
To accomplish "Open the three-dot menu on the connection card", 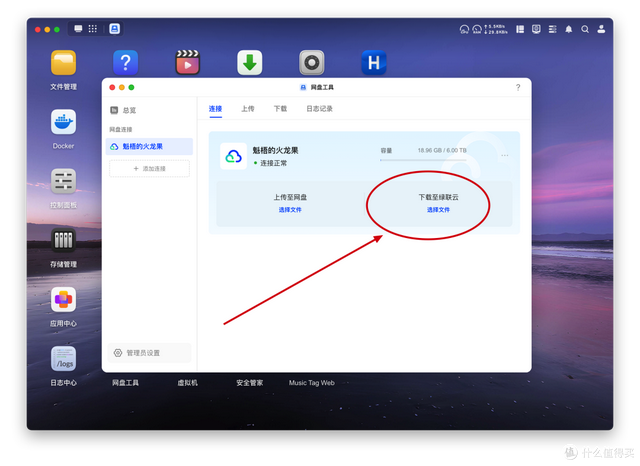I will 505,155.
